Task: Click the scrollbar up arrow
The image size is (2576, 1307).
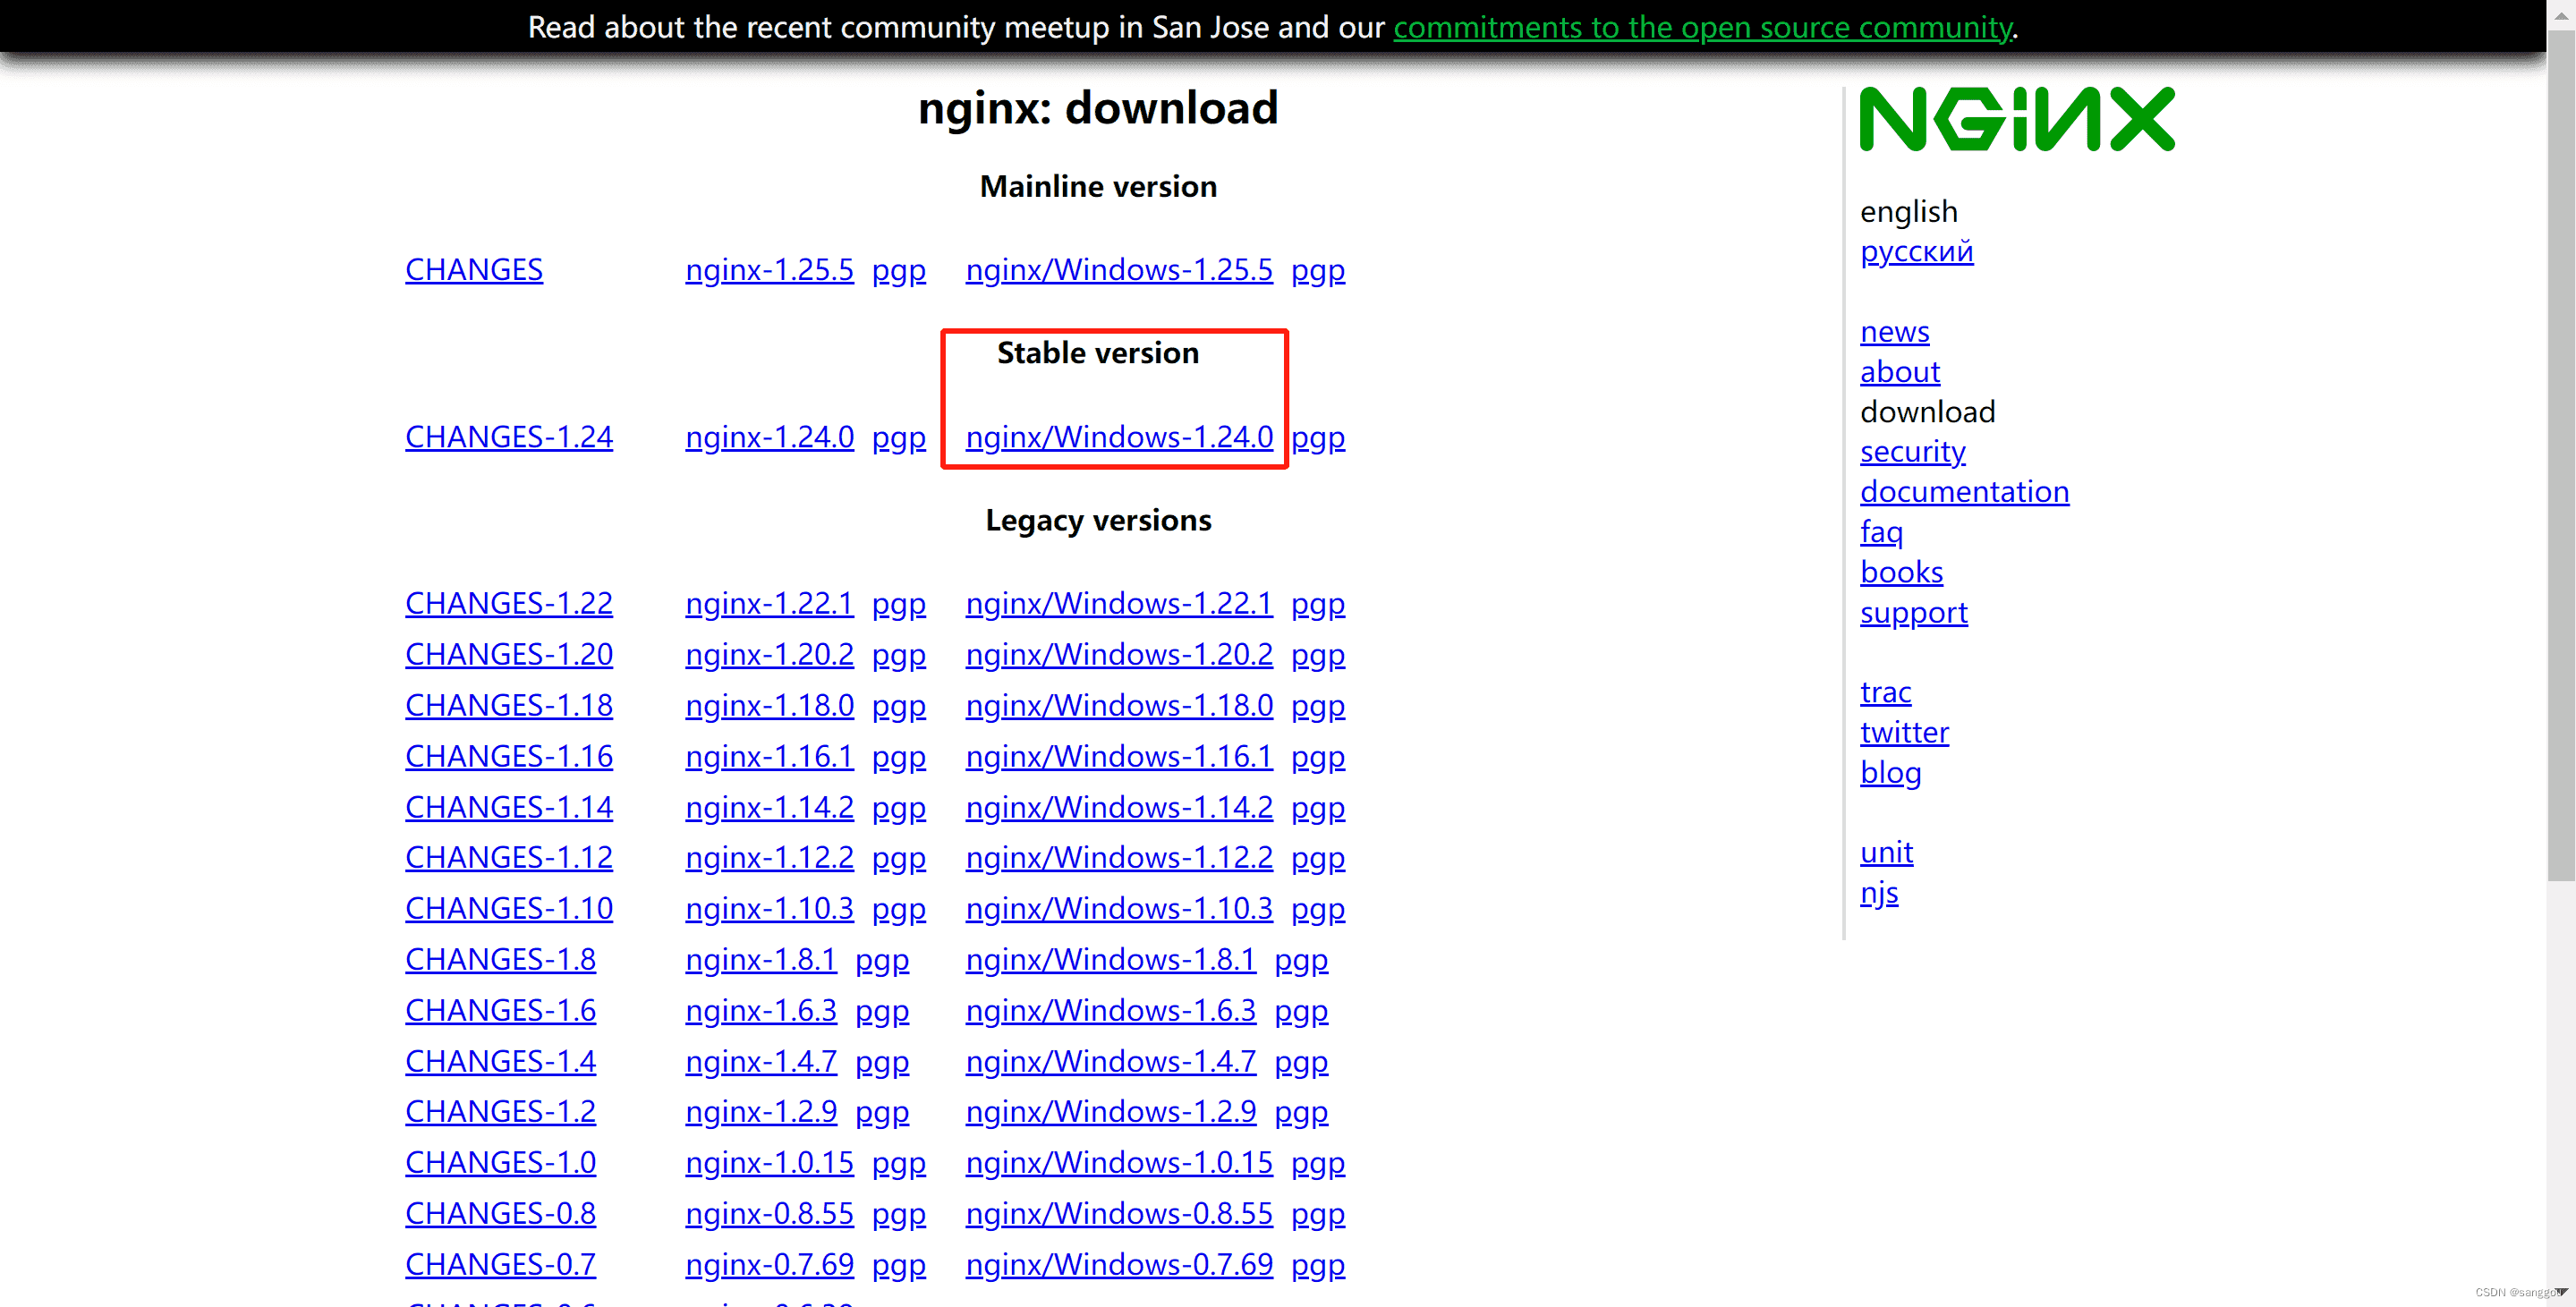Action: pyautogui.click(x=2561, y=14)
